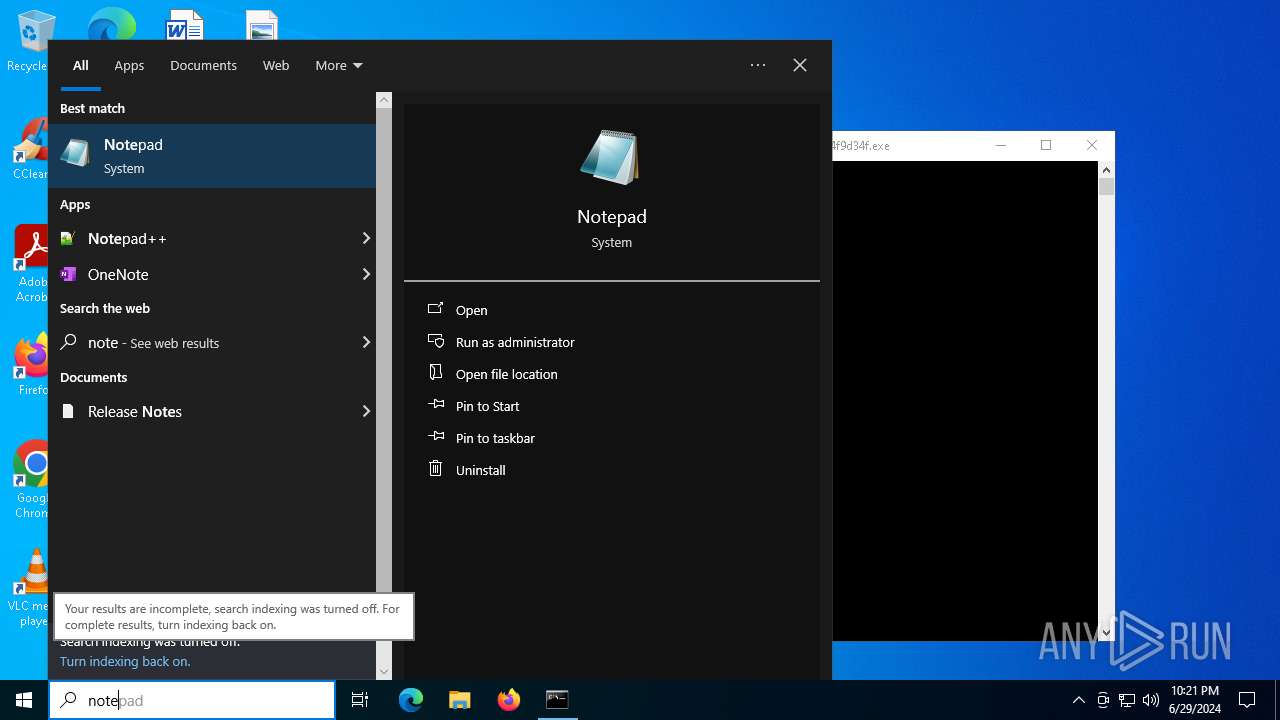Image resolution: width=1280 pixels, height=720 pixels.
Task: Open Task View on the taskbar
Action: [360, 700]
